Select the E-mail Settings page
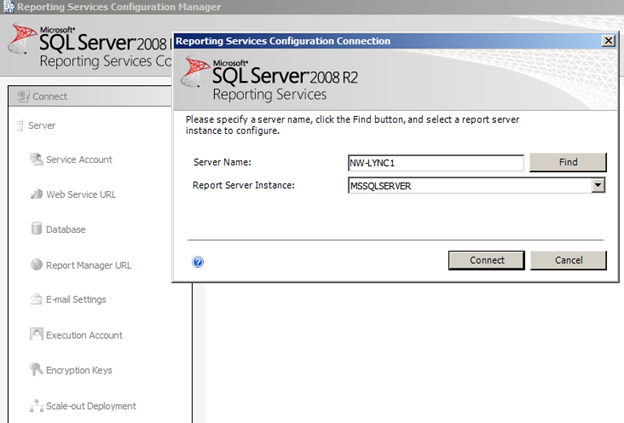624x423 pixels. coord(76,299)
